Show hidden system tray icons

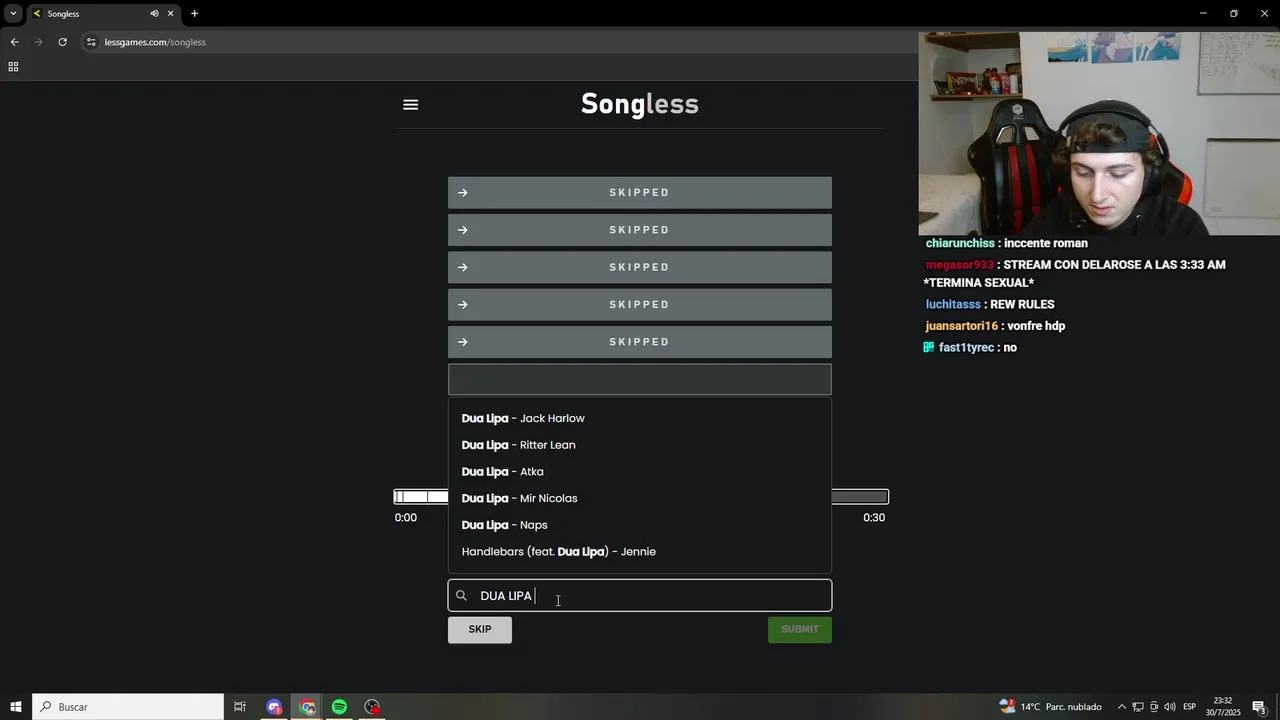pyautogui.click(x=1121, y=707)
